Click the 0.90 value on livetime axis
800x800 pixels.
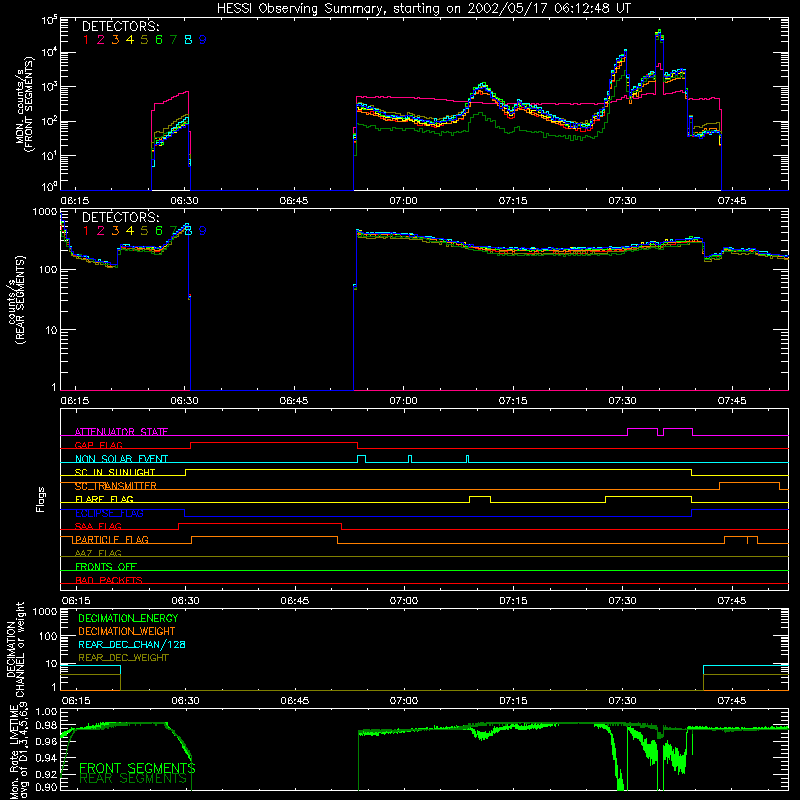[47, 787]
